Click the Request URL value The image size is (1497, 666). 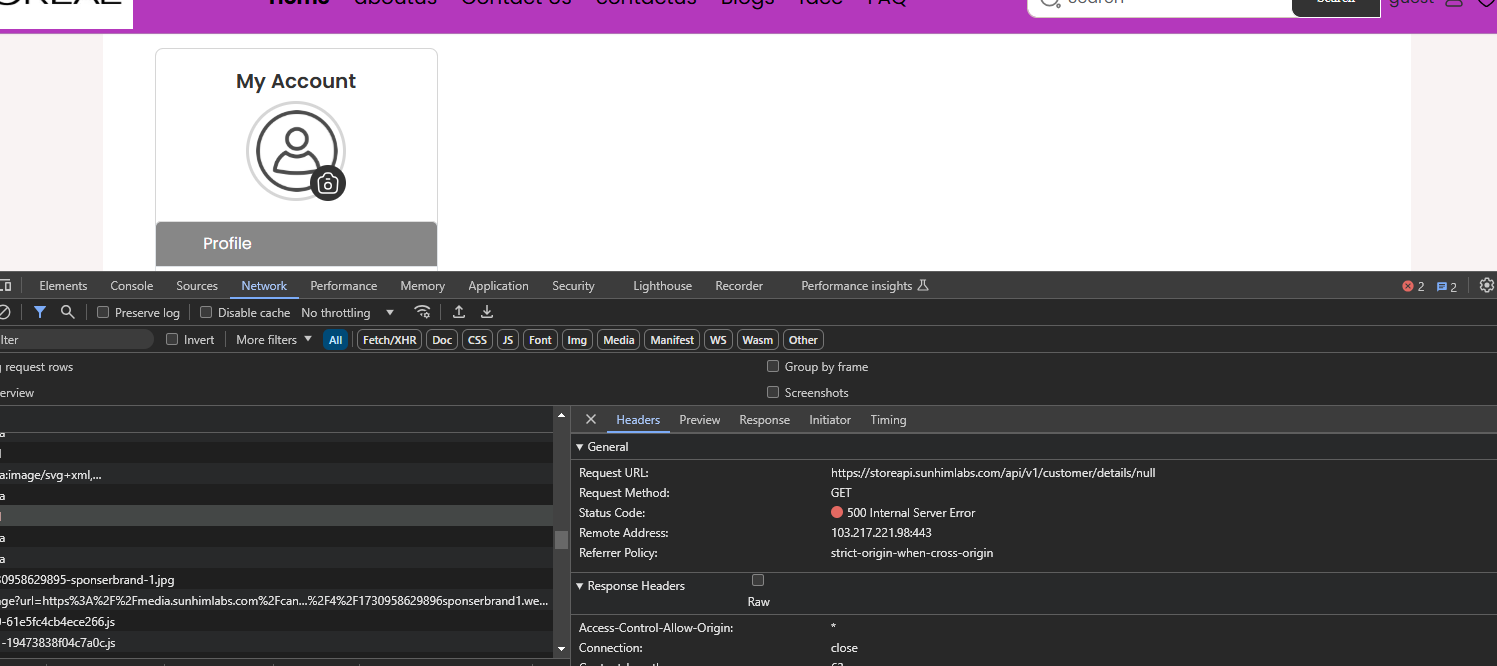point(993,473)
